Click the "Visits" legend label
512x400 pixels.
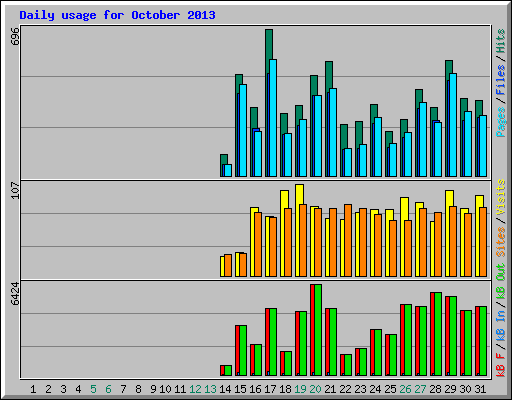[x=501, y=197]
